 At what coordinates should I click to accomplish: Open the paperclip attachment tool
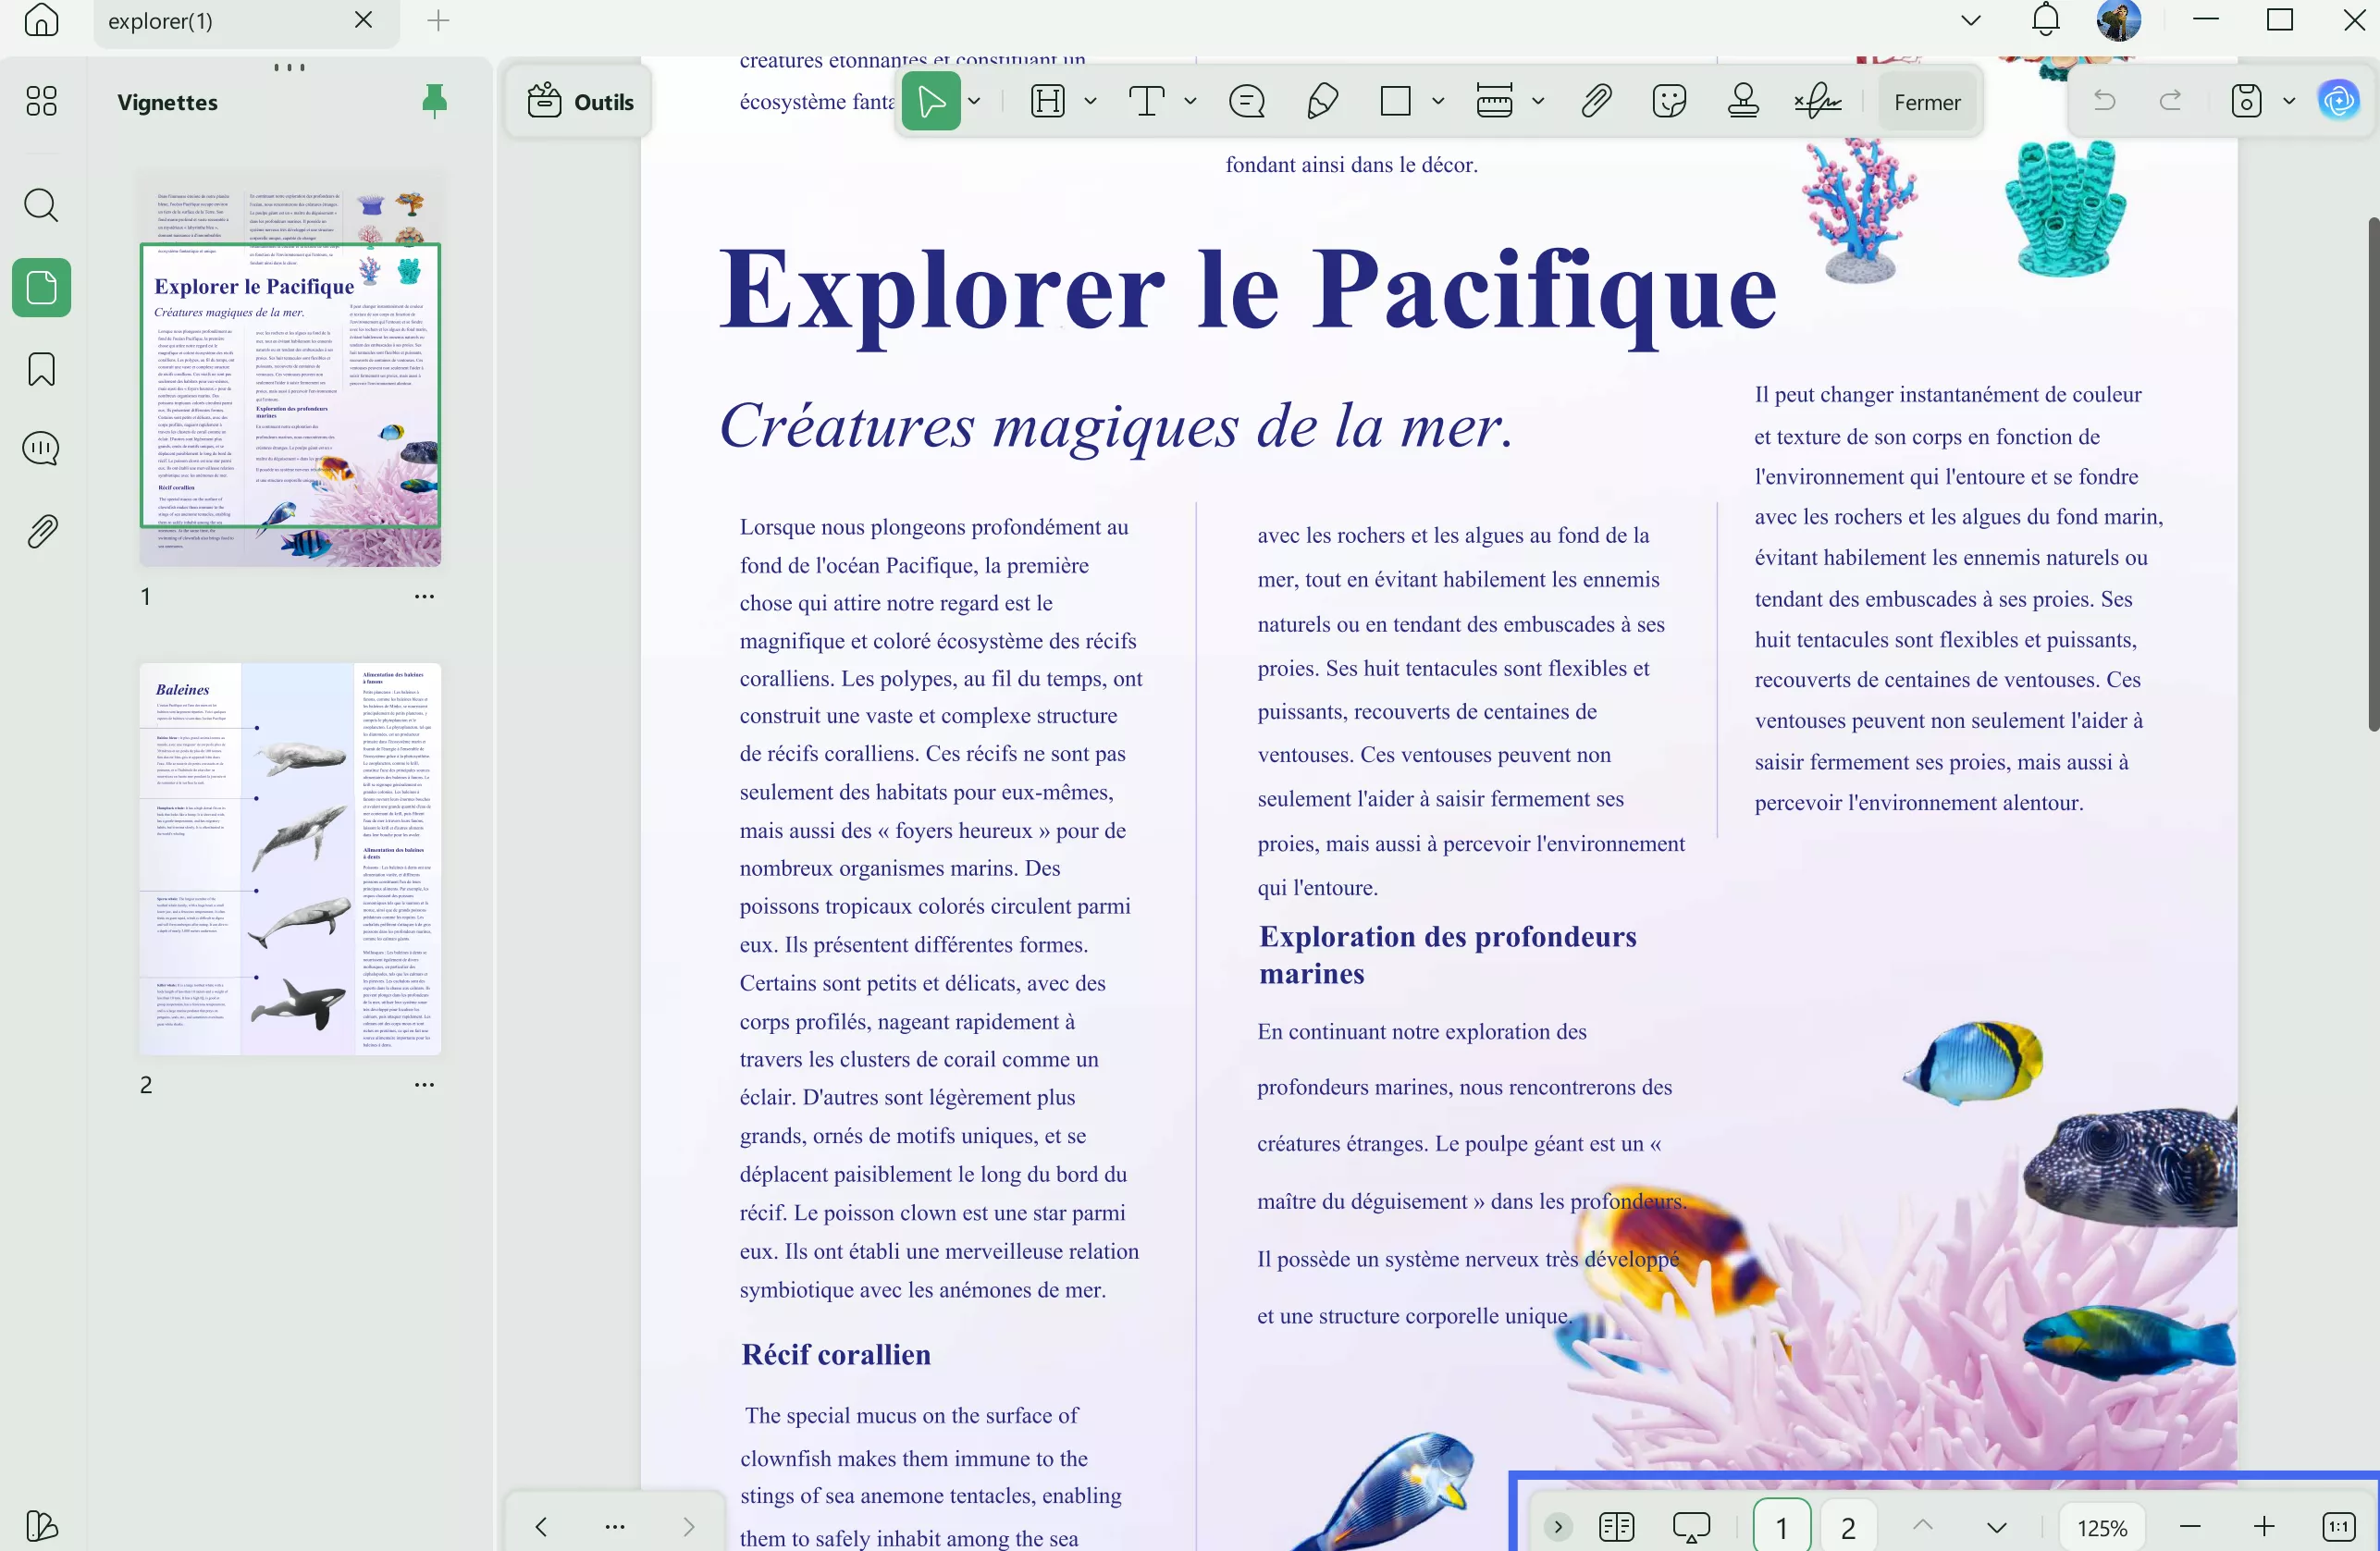pyautogui.click(x=1594, y=101)
